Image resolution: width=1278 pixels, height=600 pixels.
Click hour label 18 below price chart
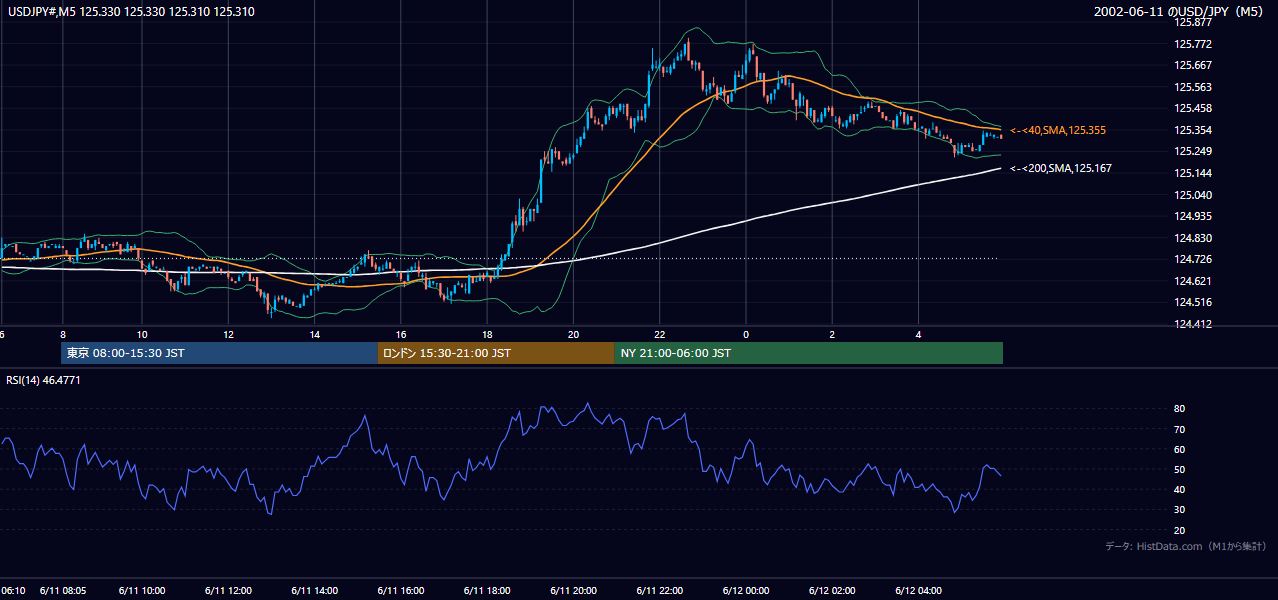coord(487,334)
